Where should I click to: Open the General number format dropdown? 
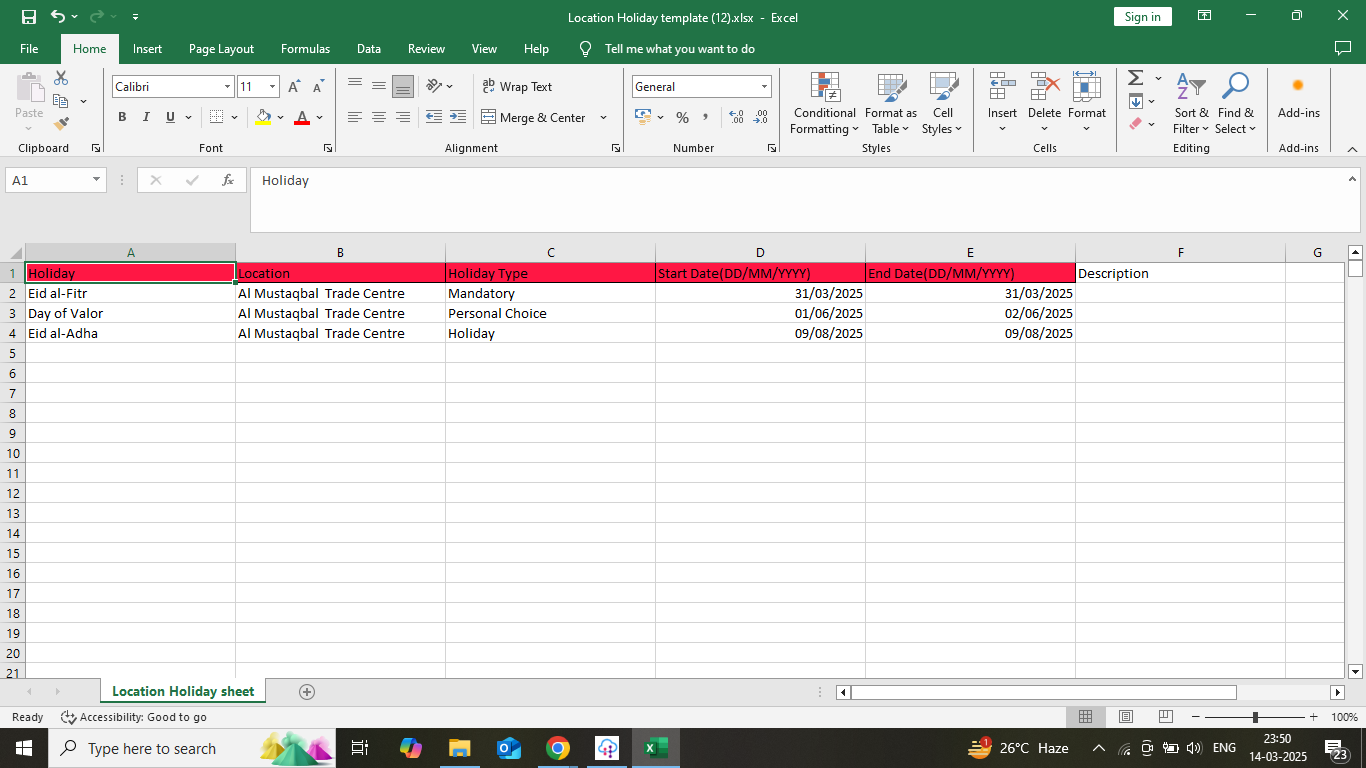tap(764, 87)
